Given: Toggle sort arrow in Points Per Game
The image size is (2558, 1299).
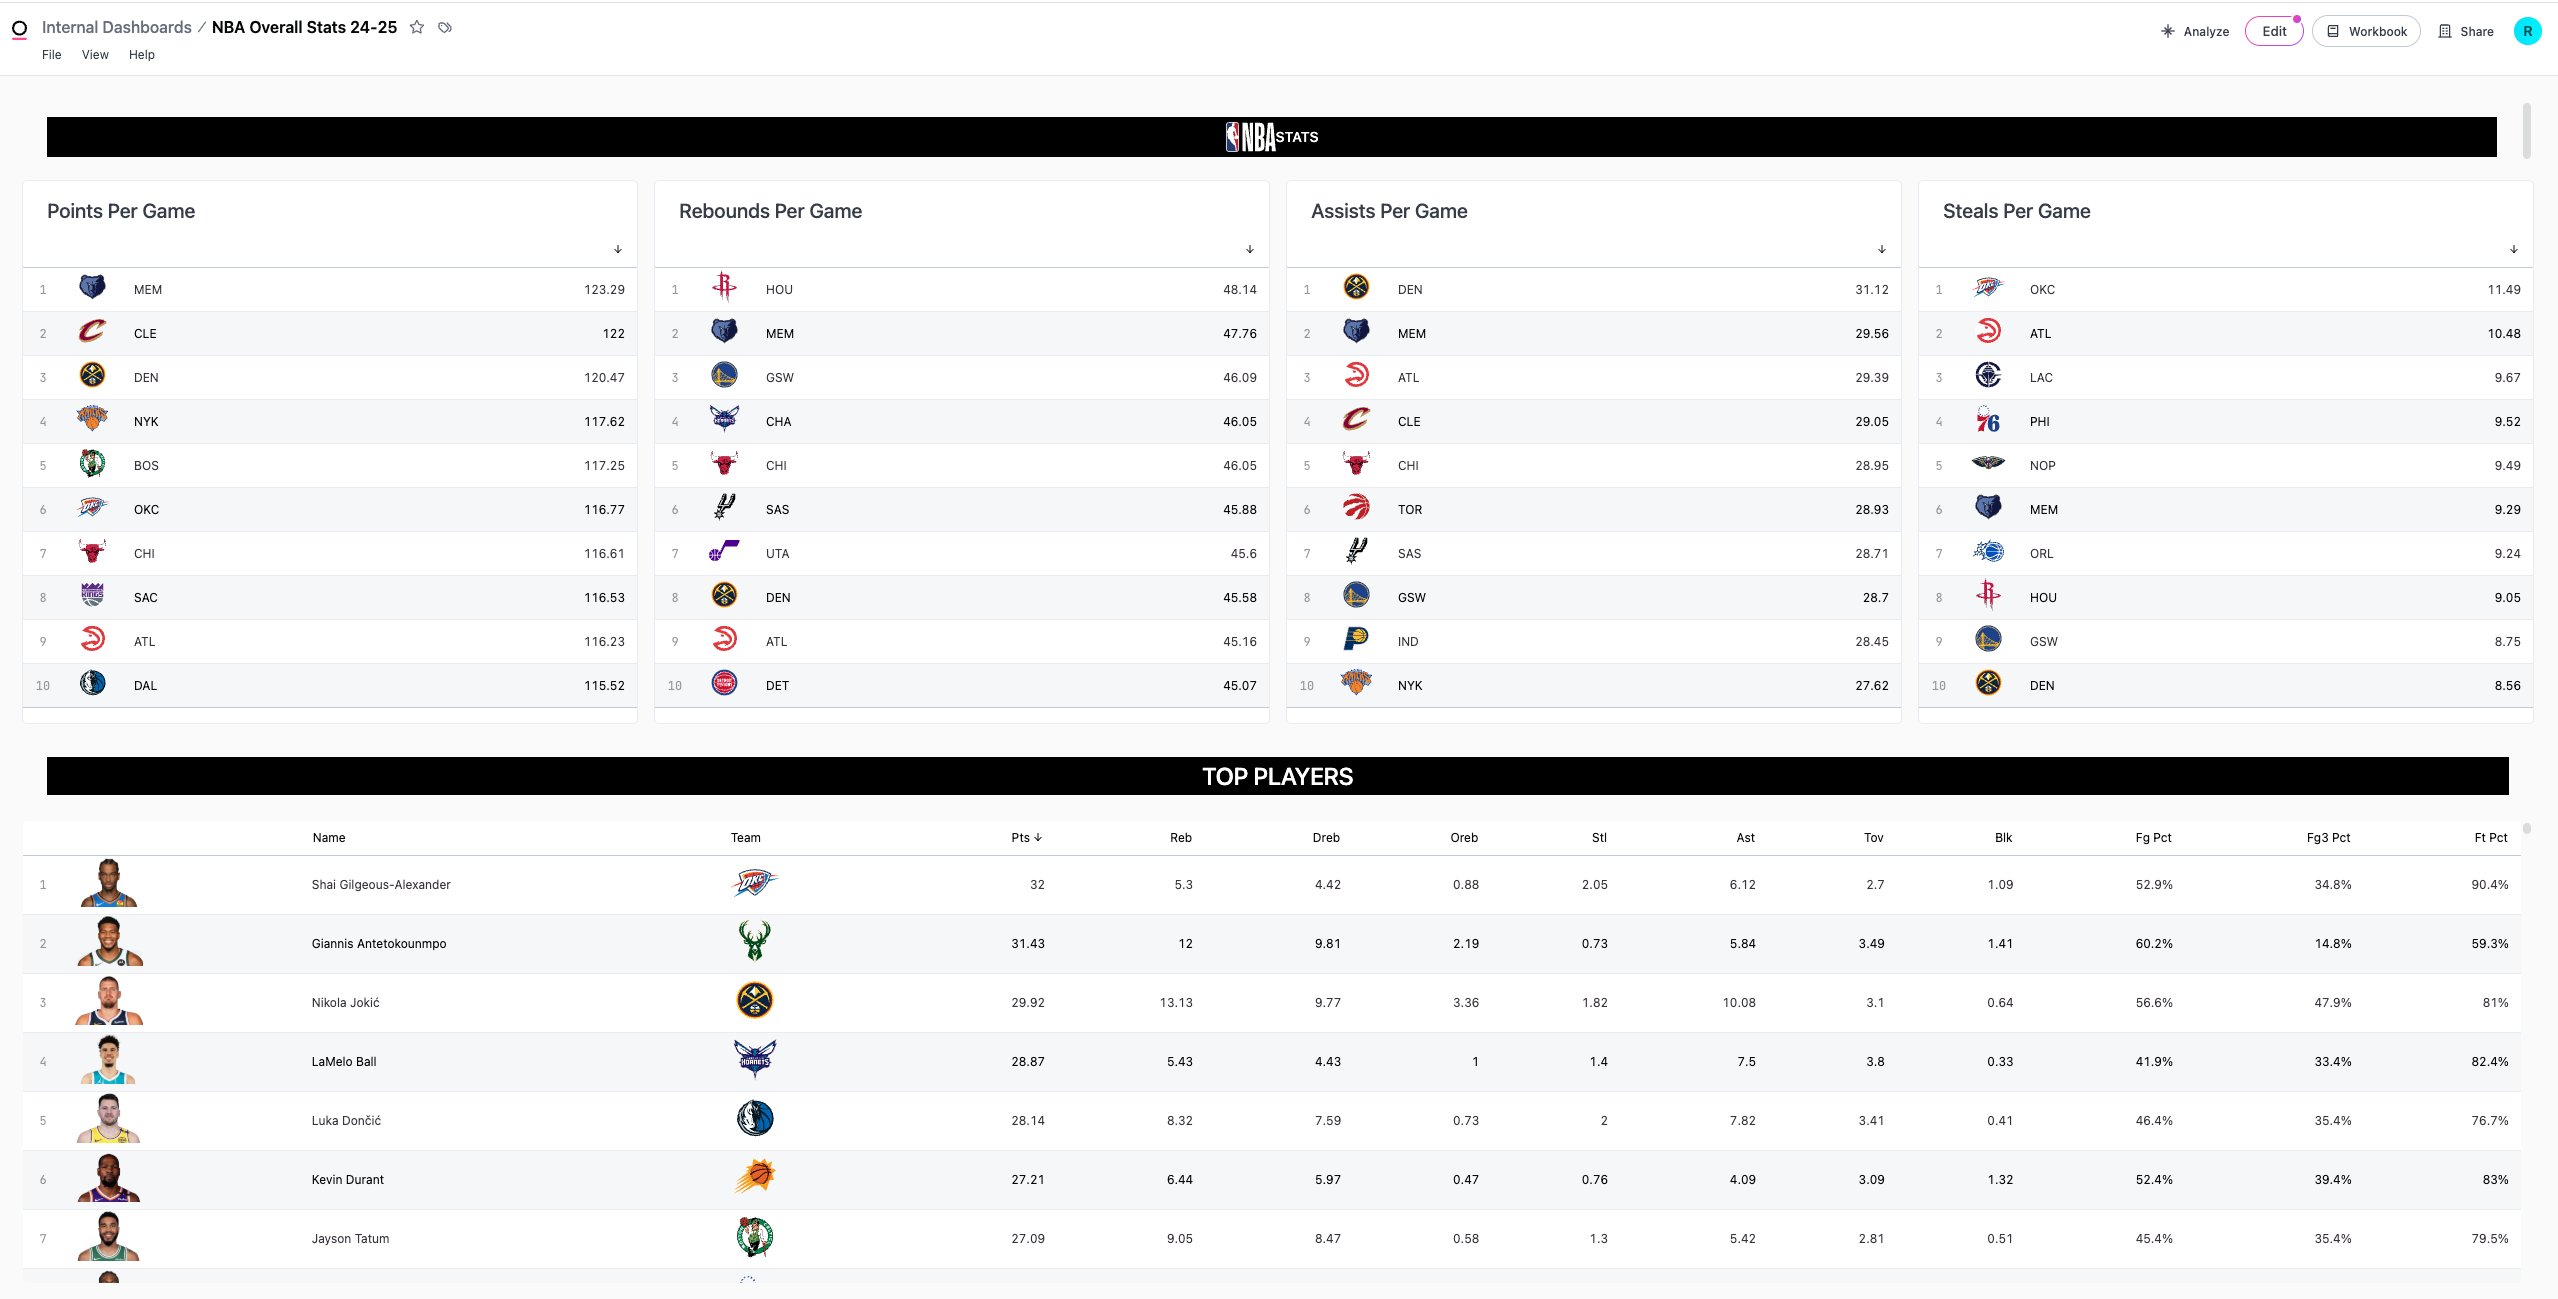Looking at the screenshot, I should tap(618, 249).
